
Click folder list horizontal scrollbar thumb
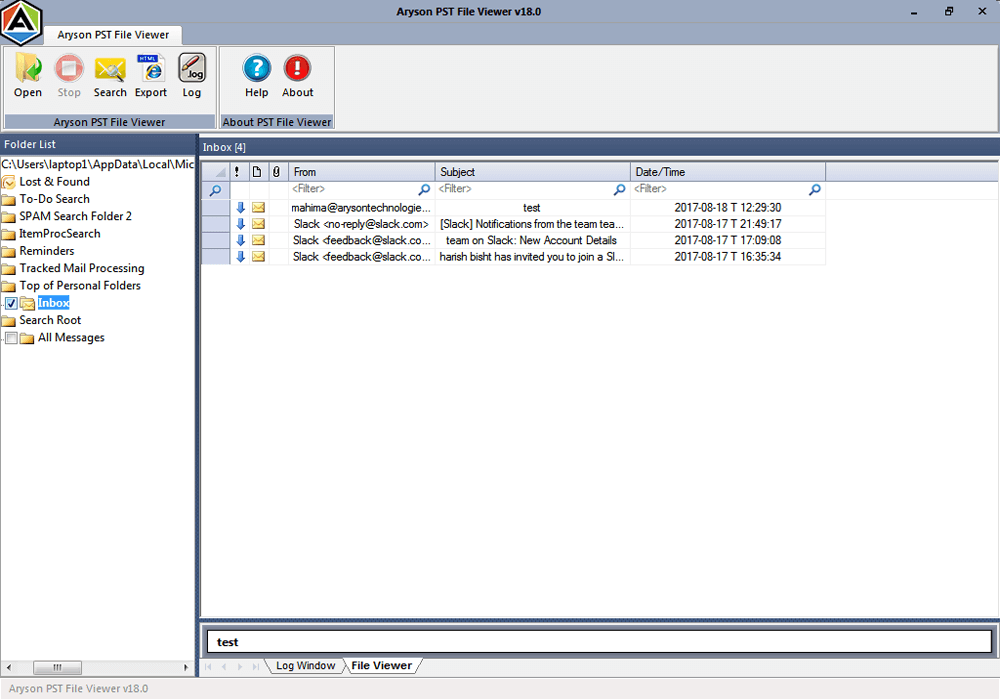tap(57, 667)
